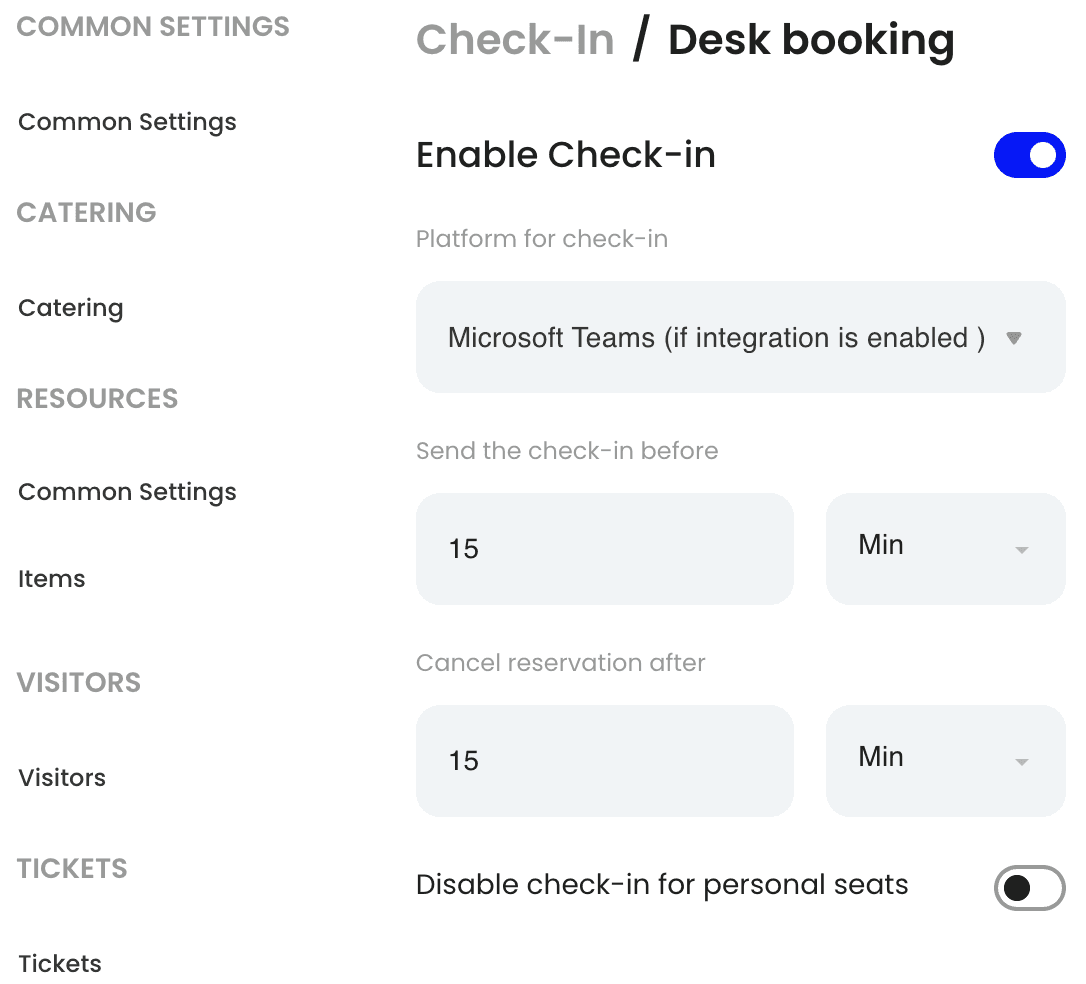The width and height of the screenshot is (1086, 984).
Task: Click the CATERING section heading
Action: pos(87,213)
